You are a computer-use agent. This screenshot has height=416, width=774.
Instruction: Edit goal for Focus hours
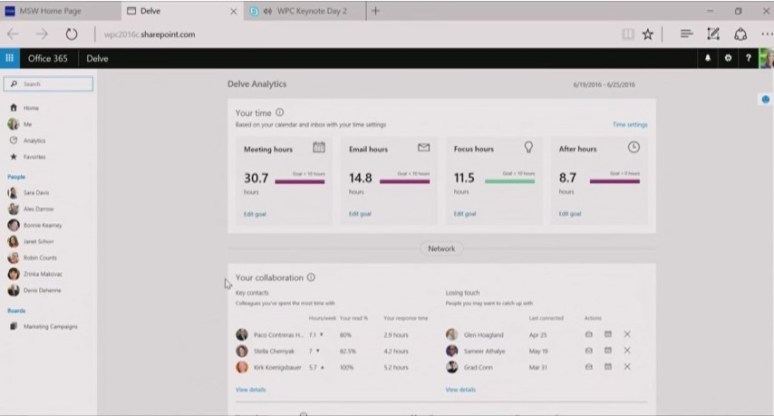click(465, 214)
